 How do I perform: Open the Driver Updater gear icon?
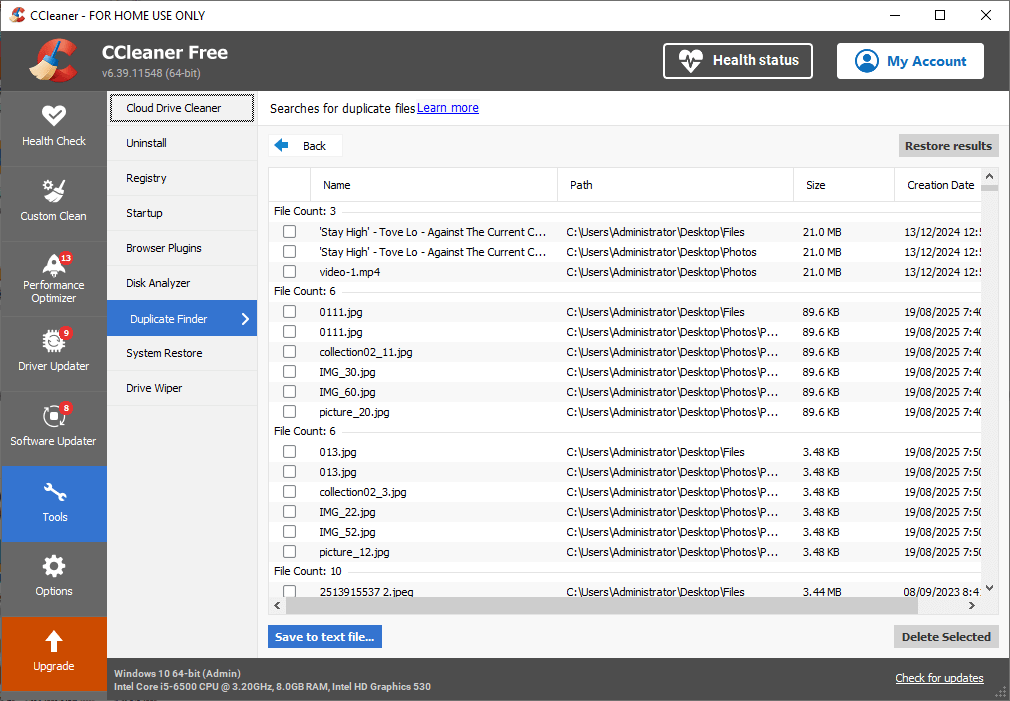click(54, 340)
